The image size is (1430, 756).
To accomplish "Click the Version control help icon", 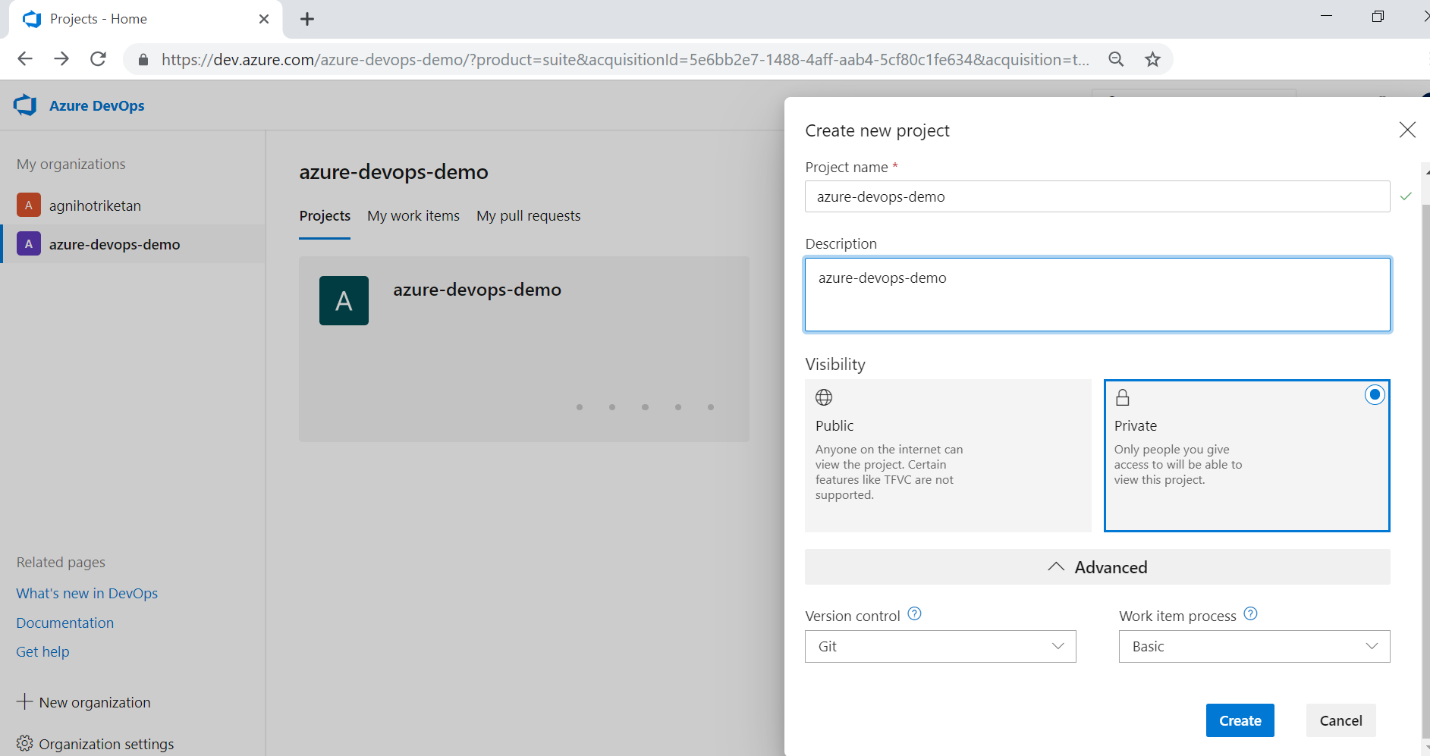I will pos(914,613).
